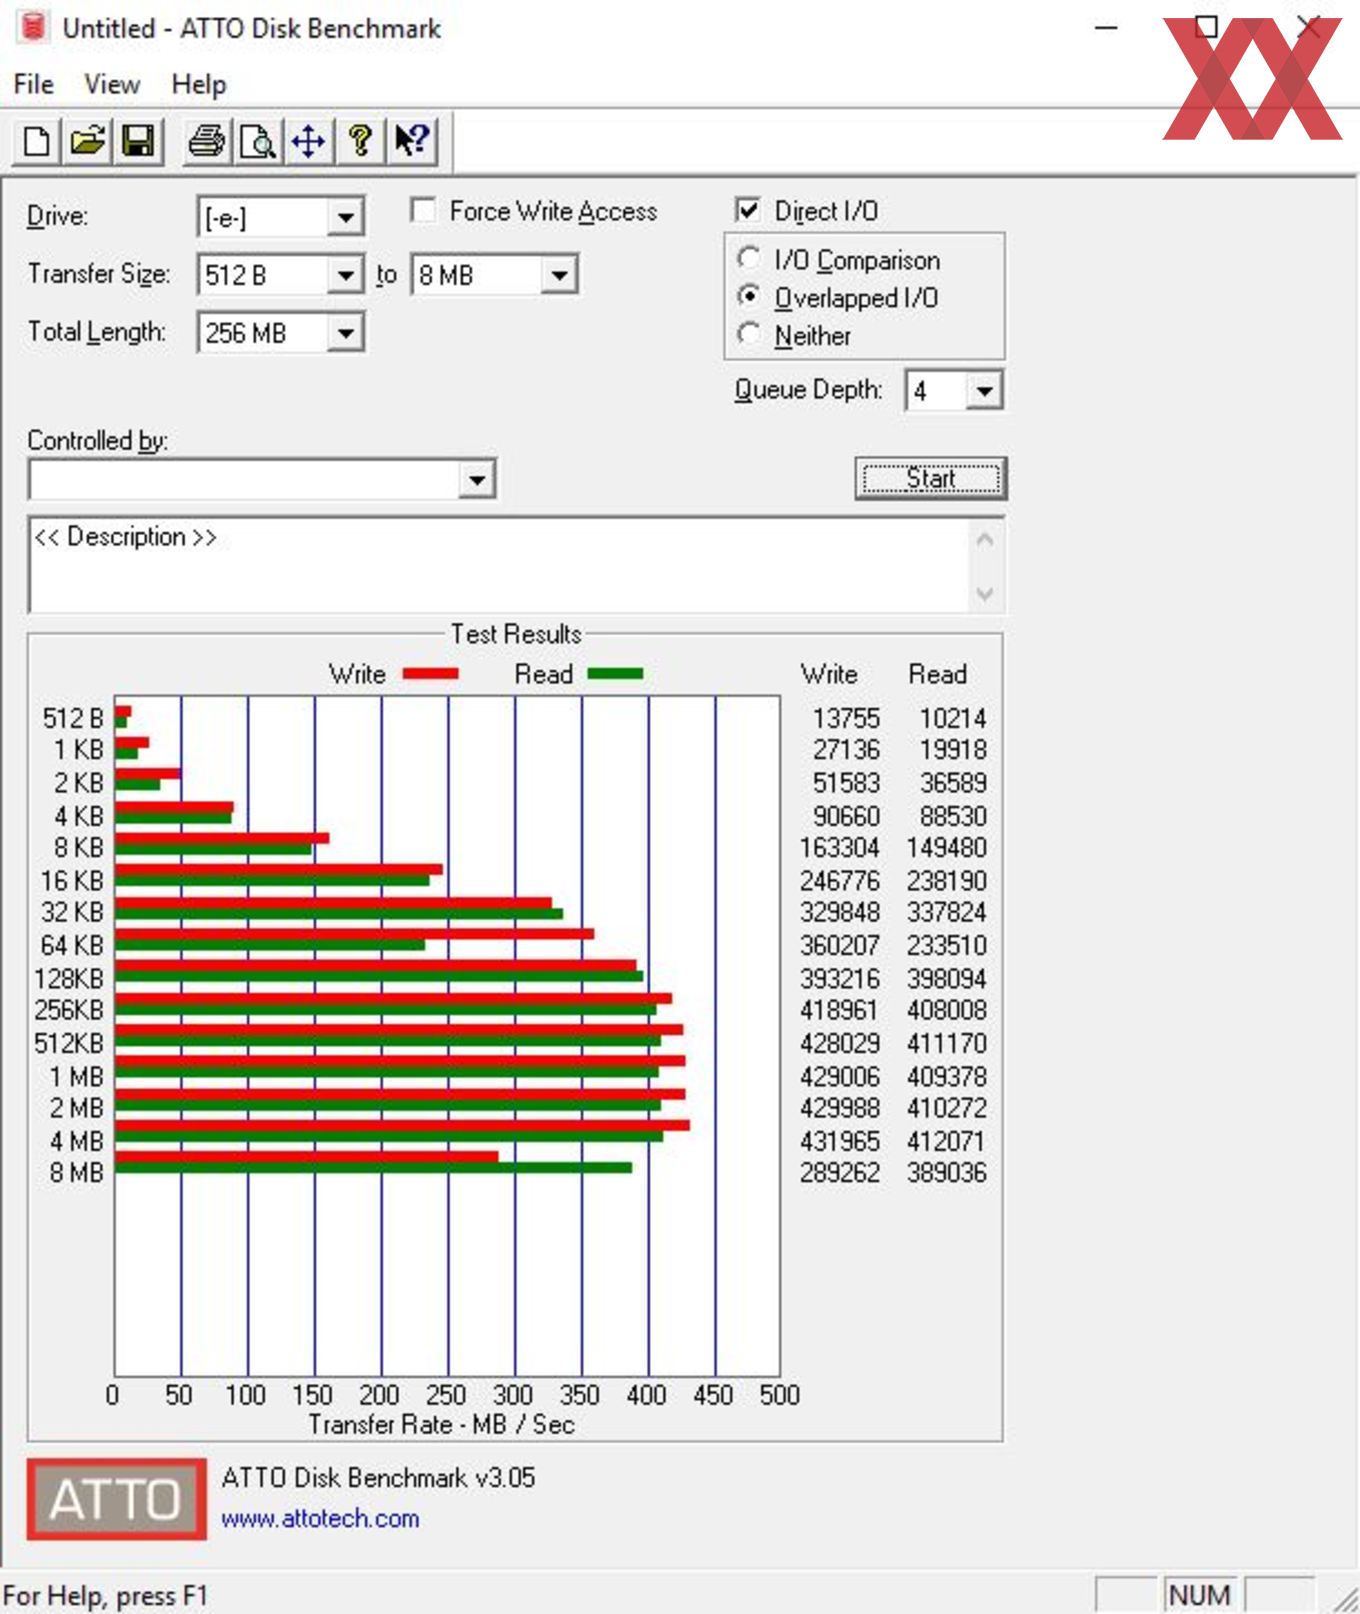Uncheck the Direct I/O checkbox
1360x1614 pixels.
(747, 210)
